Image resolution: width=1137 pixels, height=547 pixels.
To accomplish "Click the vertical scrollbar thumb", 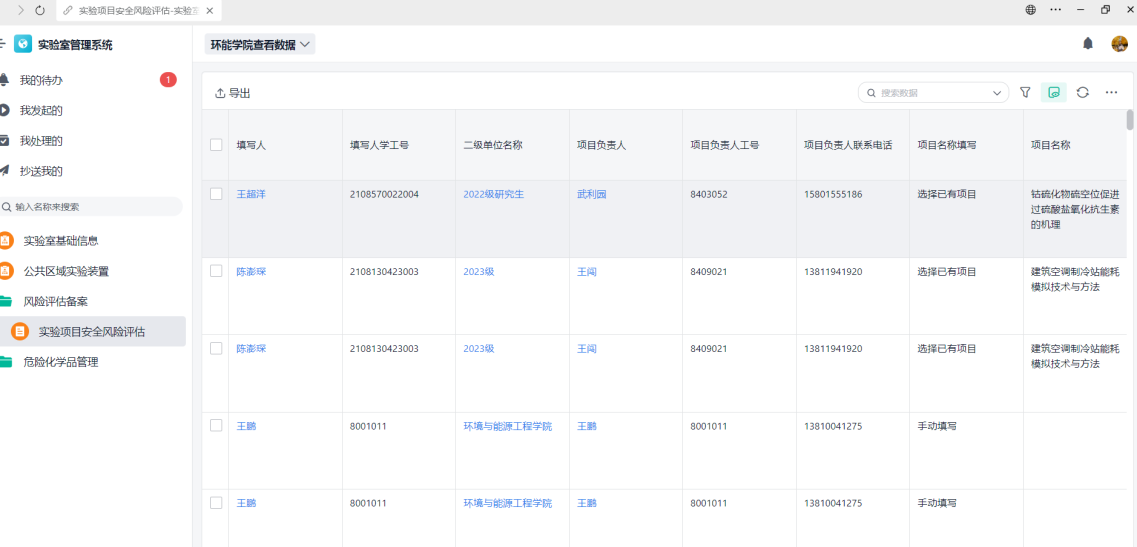I will click(1130, 120).
